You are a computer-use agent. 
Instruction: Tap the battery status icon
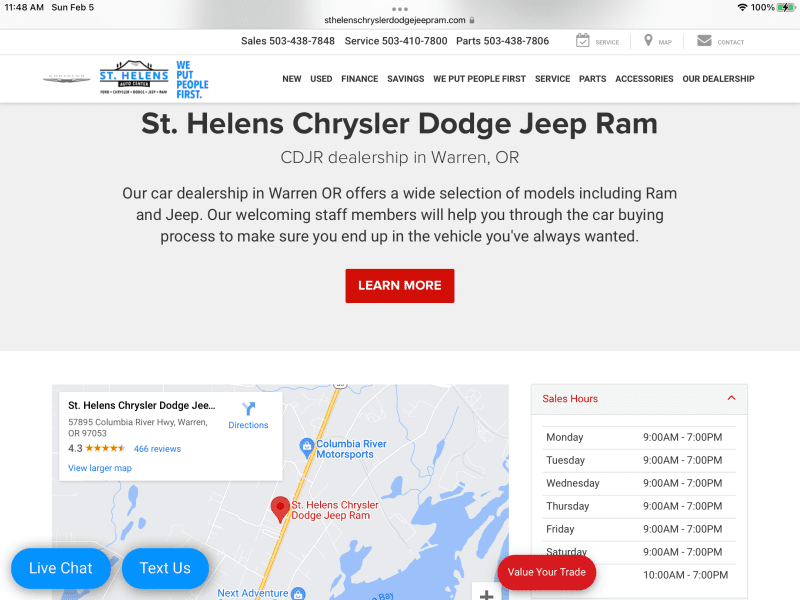tap(786, 7)
